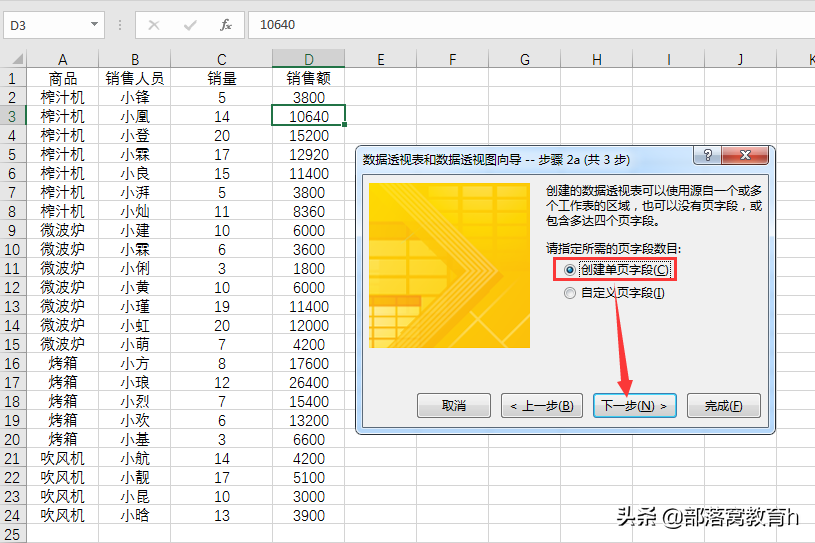The height and width of the screenshot is (543, 815).
Task: Click salesperson cell 小欢
Action: 135,420
